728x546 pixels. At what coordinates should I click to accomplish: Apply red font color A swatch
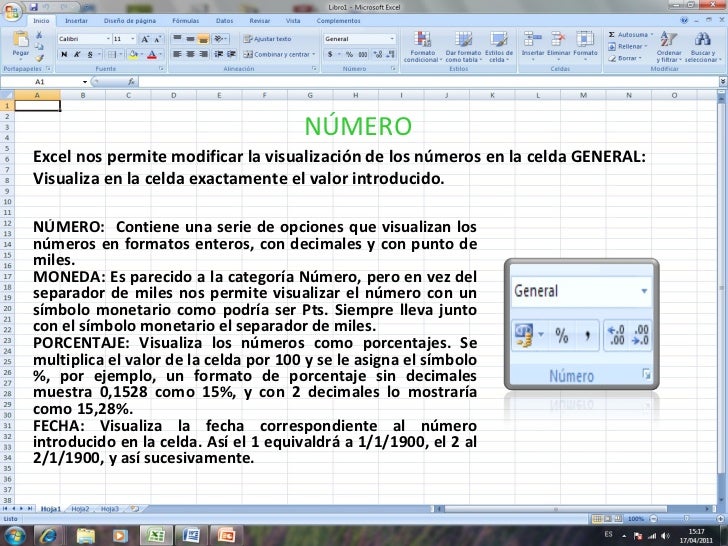151,54
